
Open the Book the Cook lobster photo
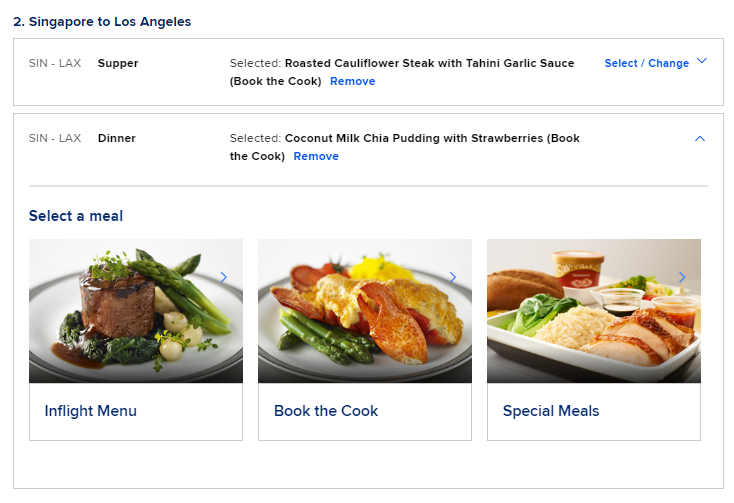[364, 311]
